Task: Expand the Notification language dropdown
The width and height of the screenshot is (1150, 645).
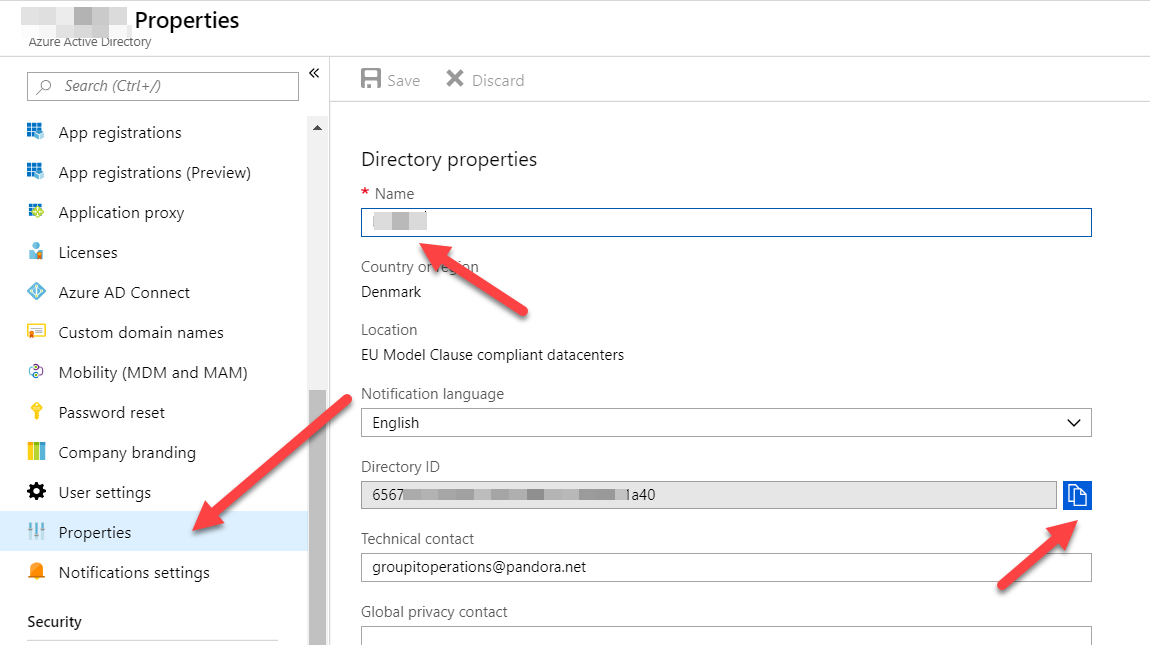Action: click(x=725, y=423)
